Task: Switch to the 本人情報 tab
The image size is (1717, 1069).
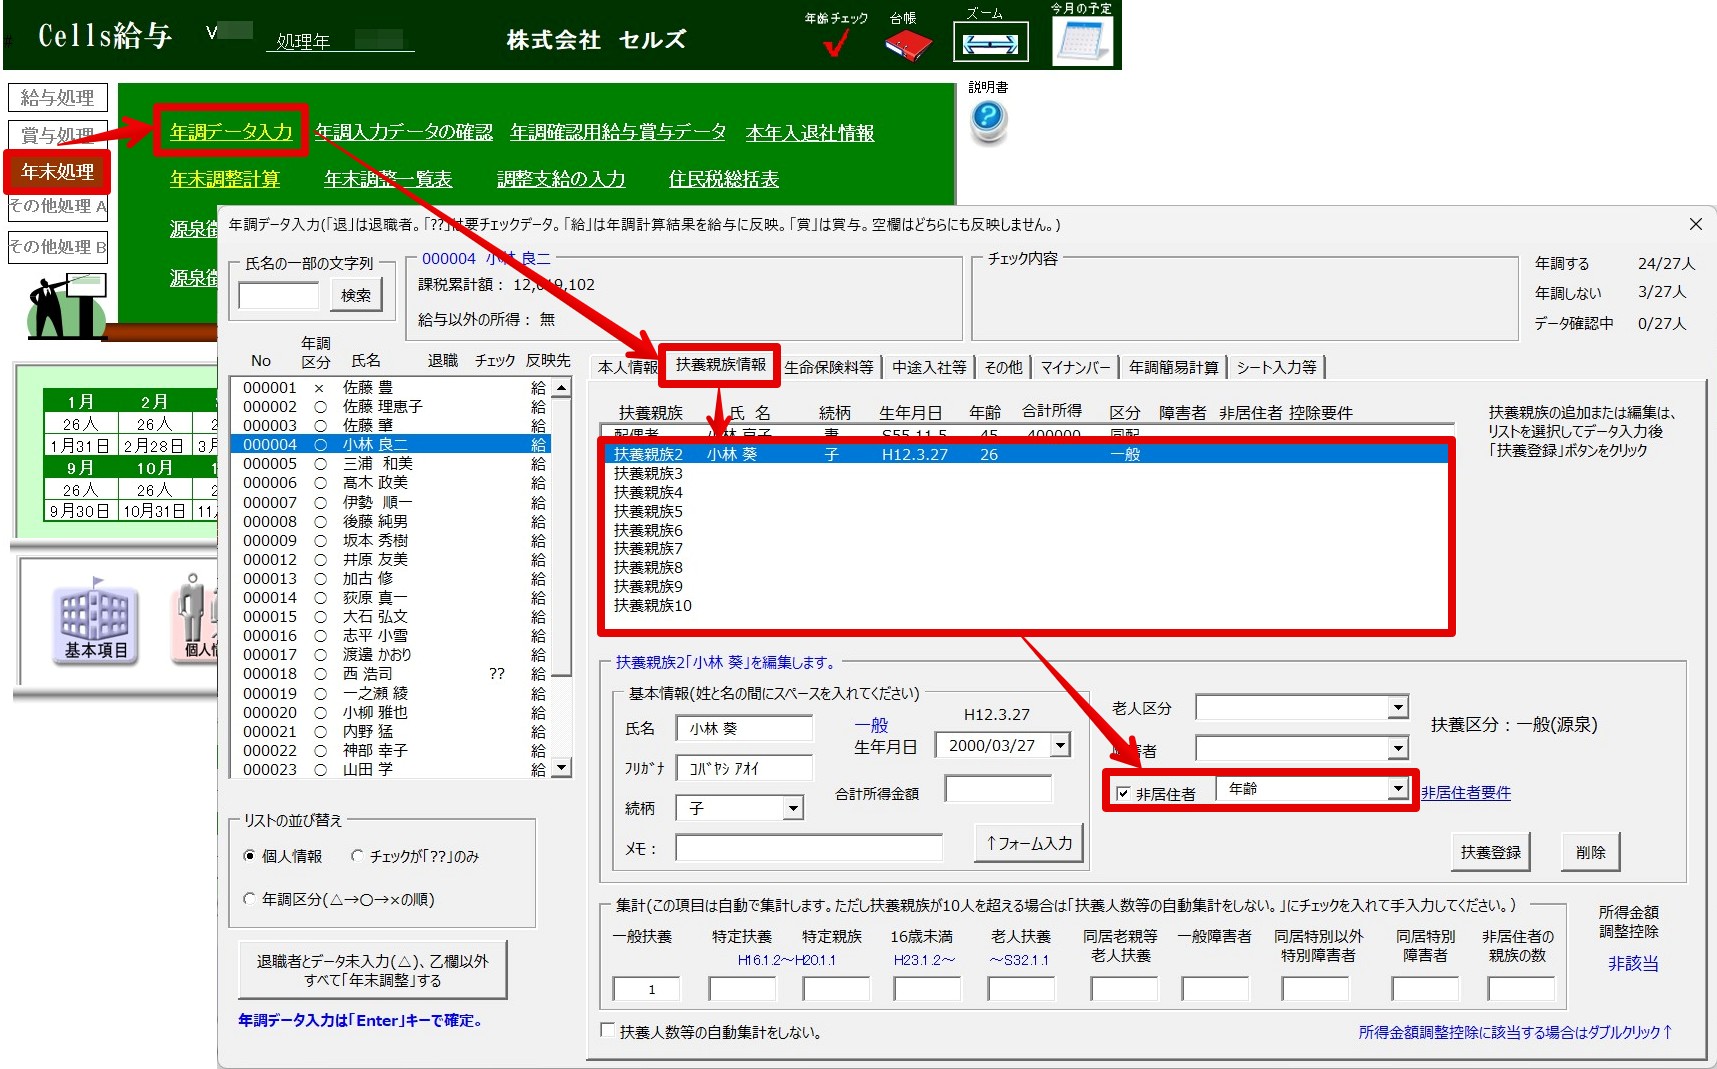Action: (627, 367)
